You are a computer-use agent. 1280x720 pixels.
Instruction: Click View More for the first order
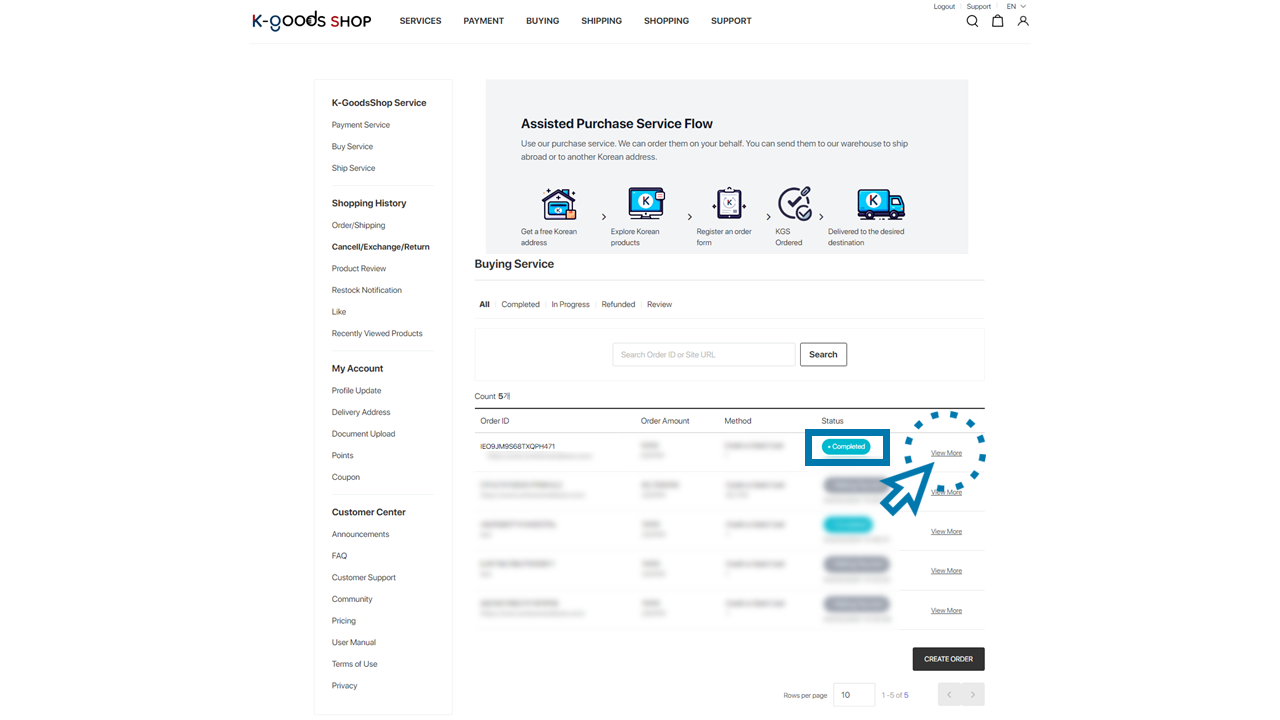946,453
